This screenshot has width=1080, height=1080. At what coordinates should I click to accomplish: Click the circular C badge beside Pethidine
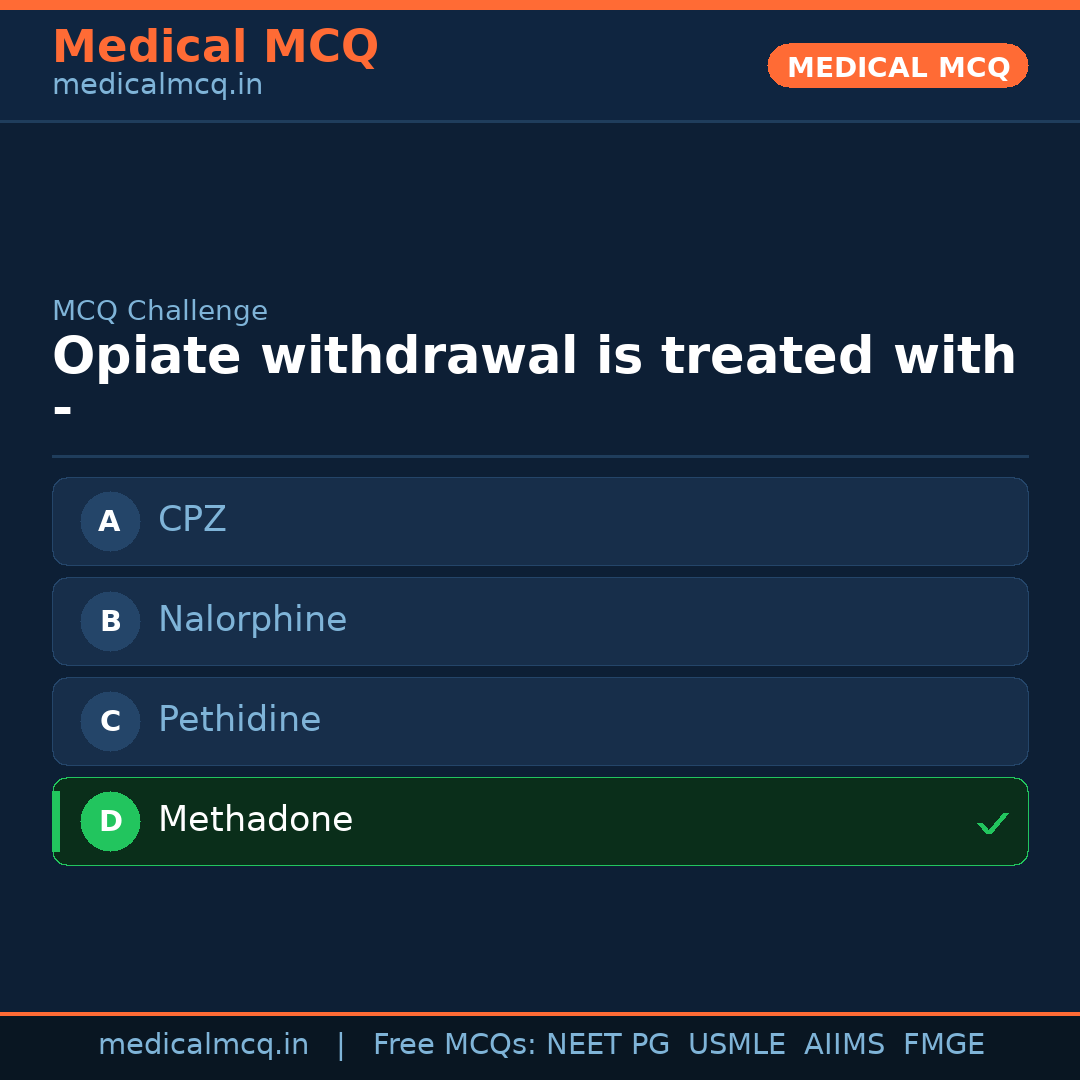pos(110,721)
